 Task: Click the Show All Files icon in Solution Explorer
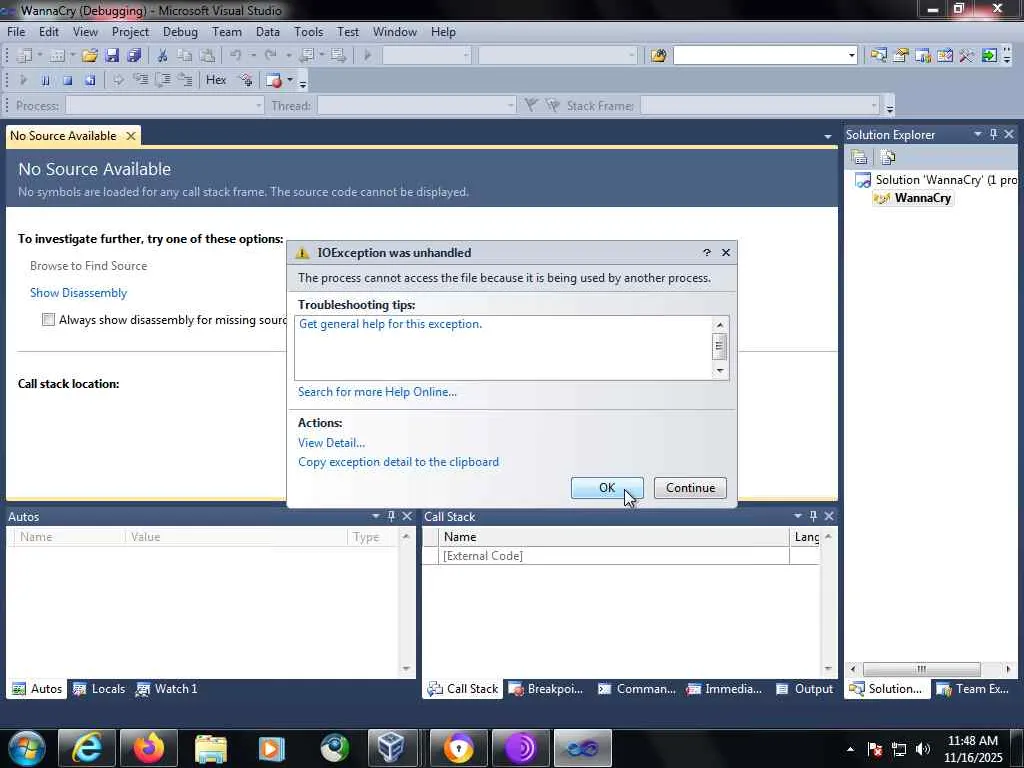[888, 157]
